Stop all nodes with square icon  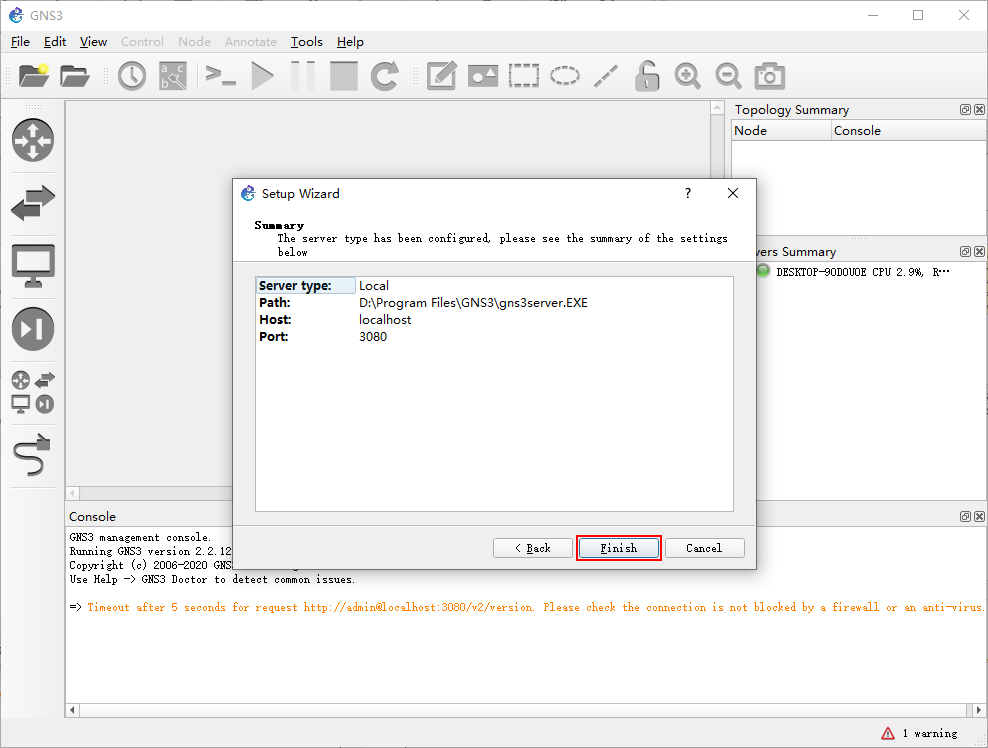click(343, 76)
